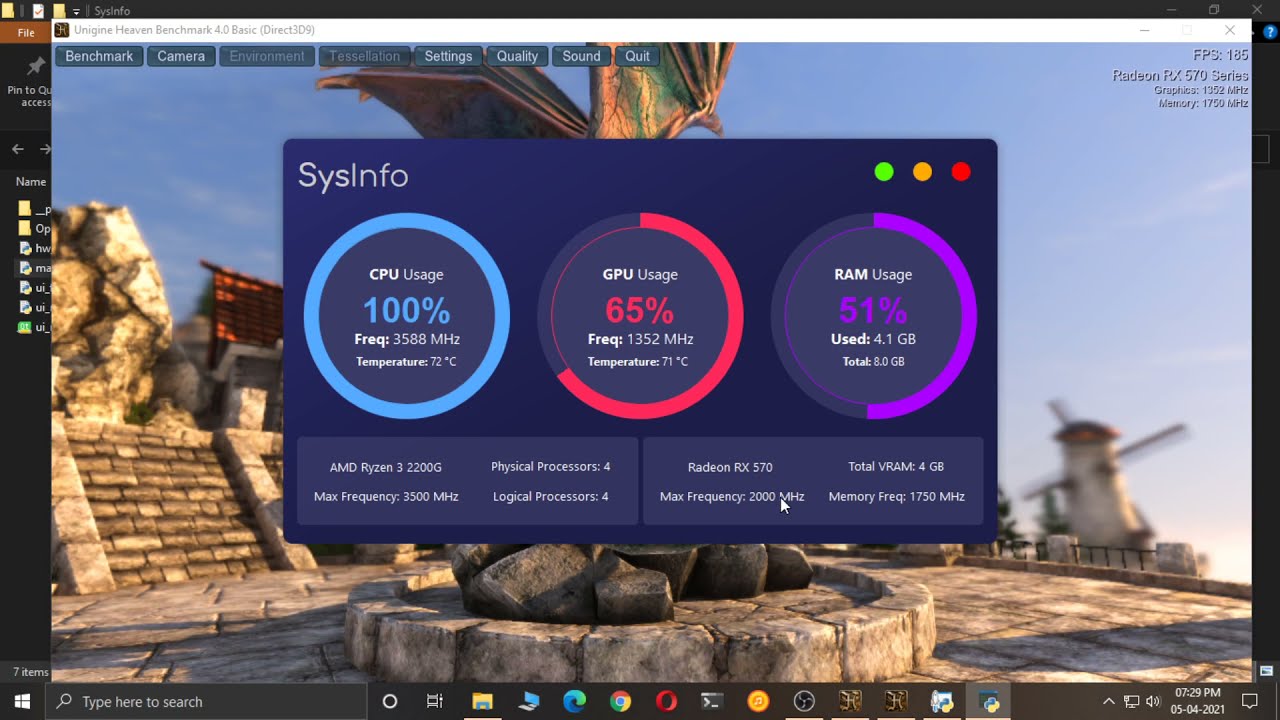Click the Heaven Benchmark title bar icon

click(x=62, y=30)
